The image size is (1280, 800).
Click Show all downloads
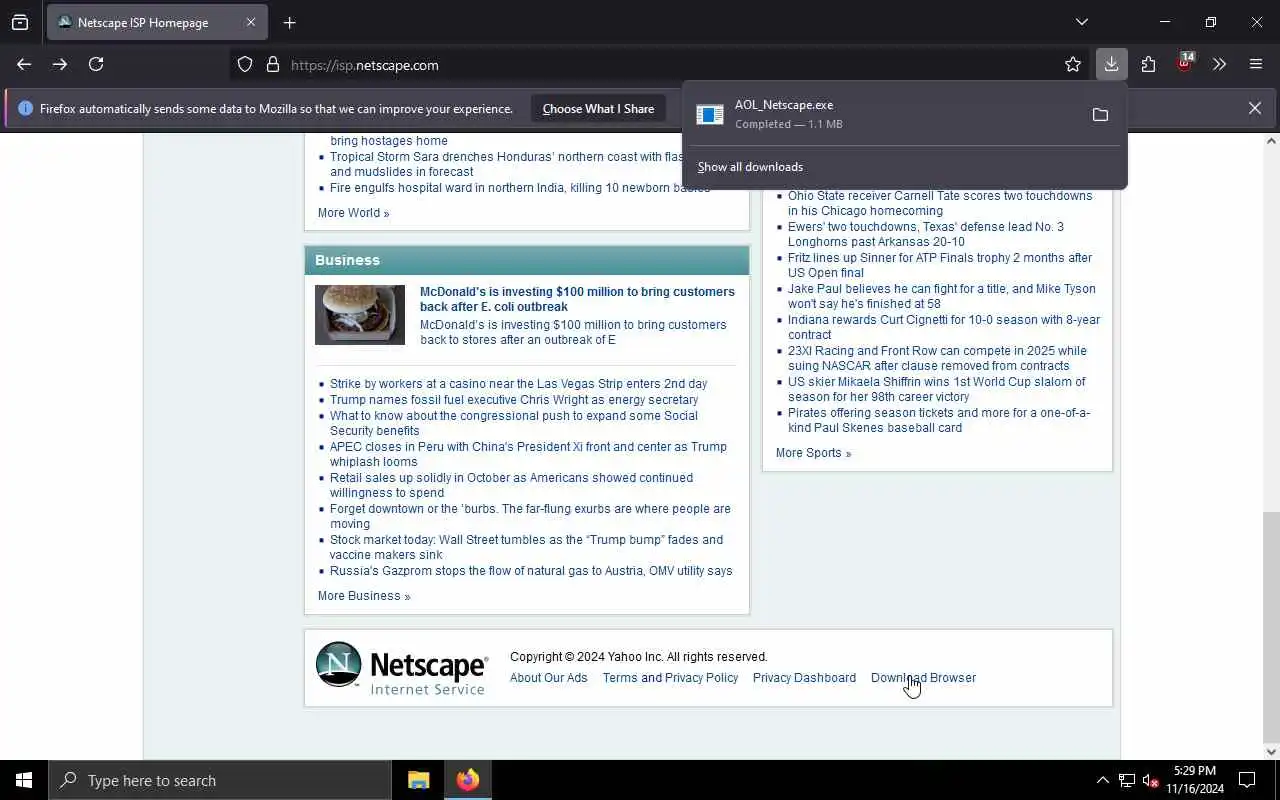[750, 167]
